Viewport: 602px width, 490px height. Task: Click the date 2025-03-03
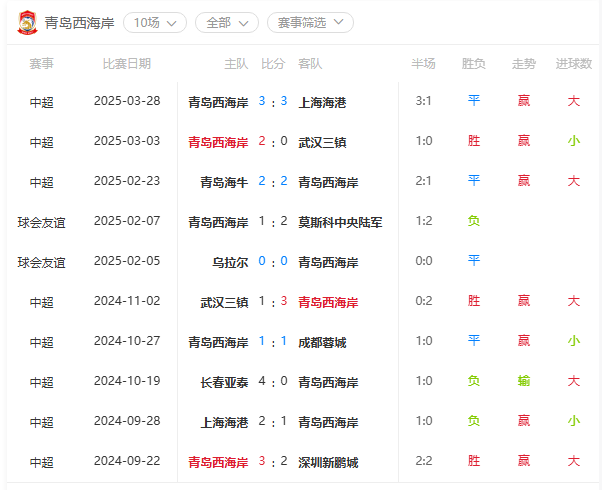tap(127, 141)
